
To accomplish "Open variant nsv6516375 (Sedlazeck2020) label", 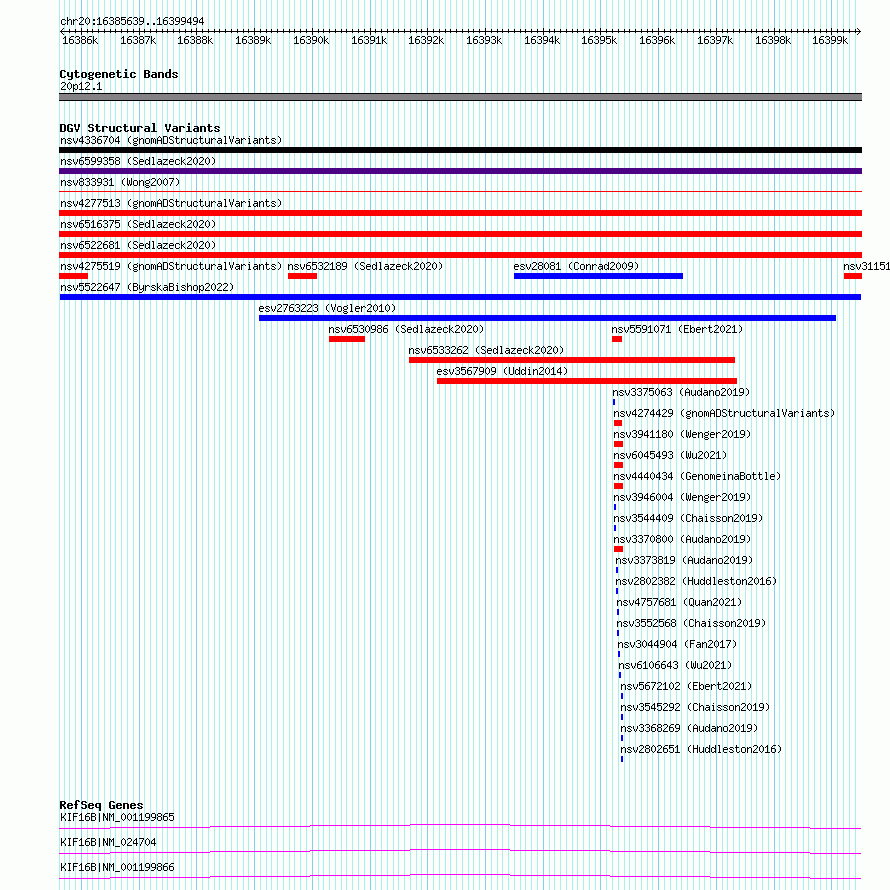I will tap(138, 224).
